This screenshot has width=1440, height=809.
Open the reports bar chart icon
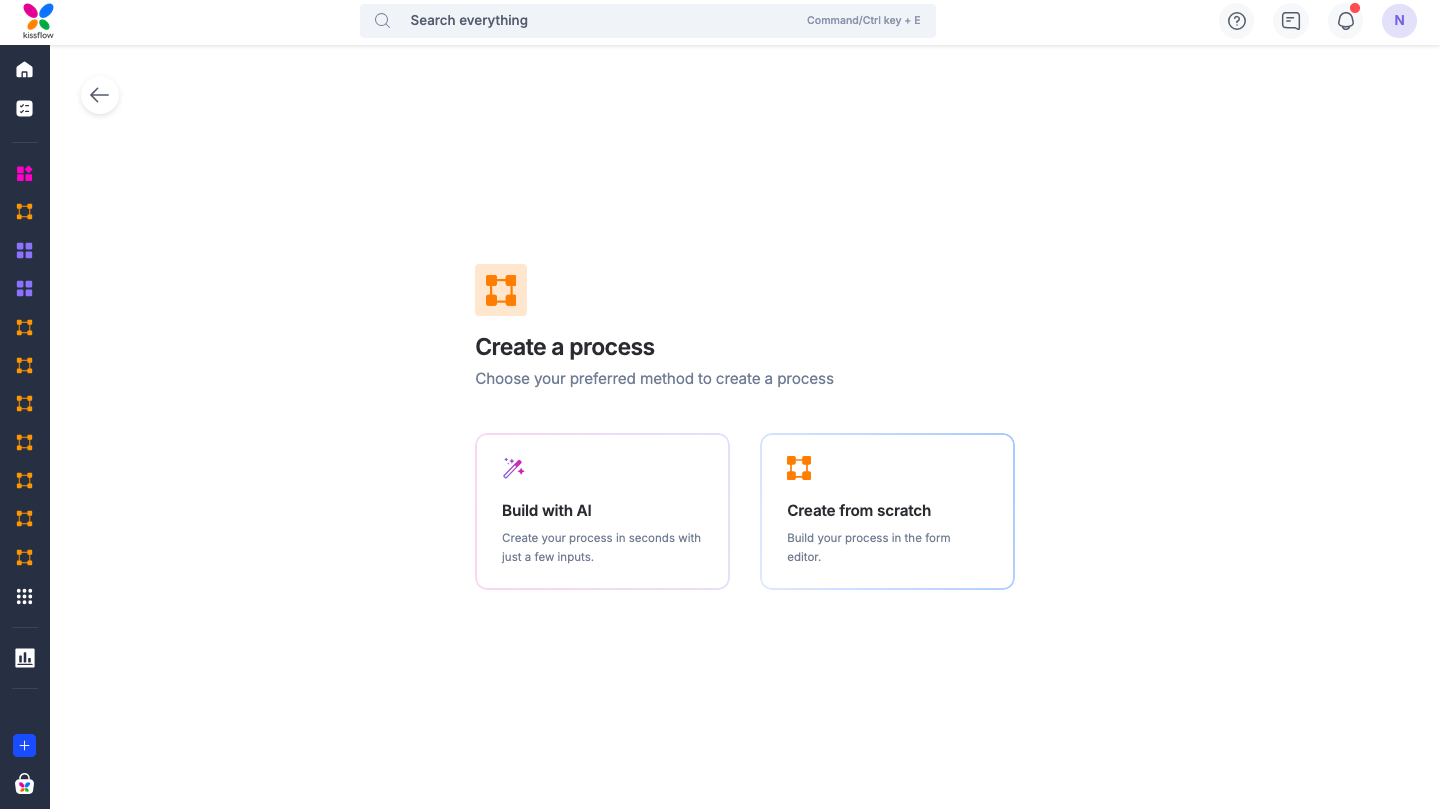pyautogui.click(x=25, y=658)
